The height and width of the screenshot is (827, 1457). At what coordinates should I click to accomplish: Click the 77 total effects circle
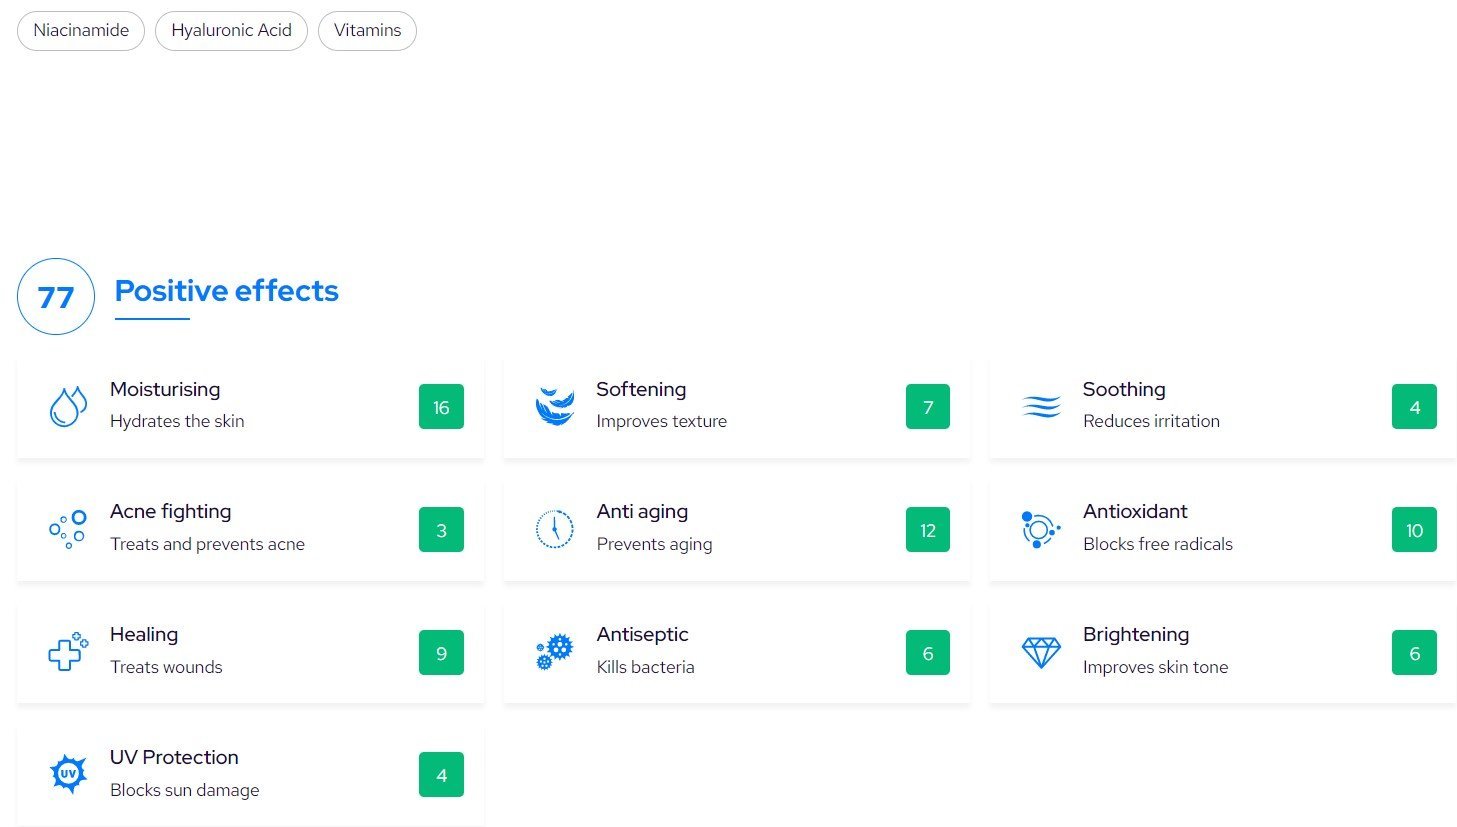point(56,297)
